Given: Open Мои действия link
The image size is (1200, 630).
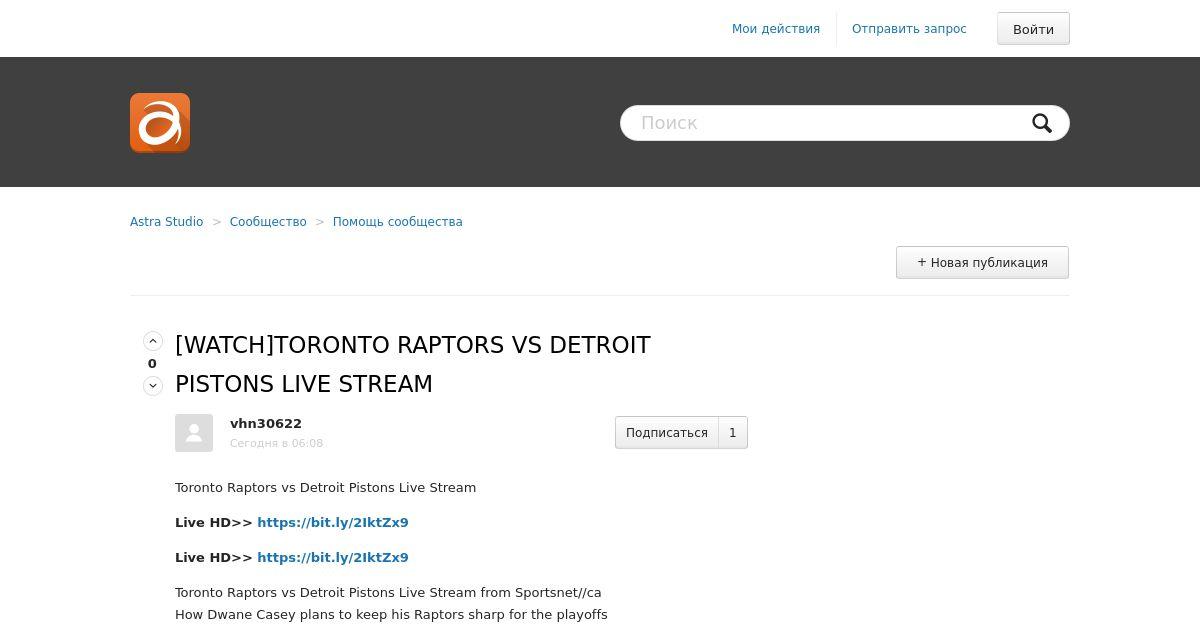Looking at the screenshot, I should click(776, 29).
